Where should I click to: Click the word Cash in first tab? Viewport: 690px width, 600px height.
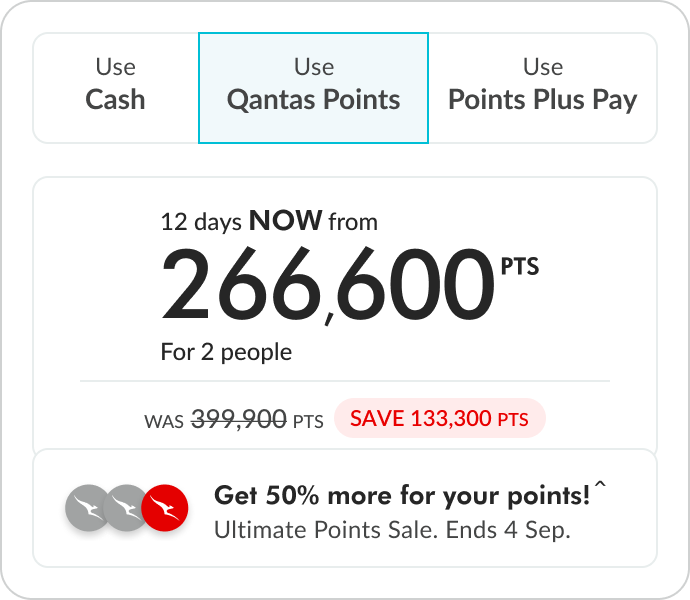[x=115, y=99]
